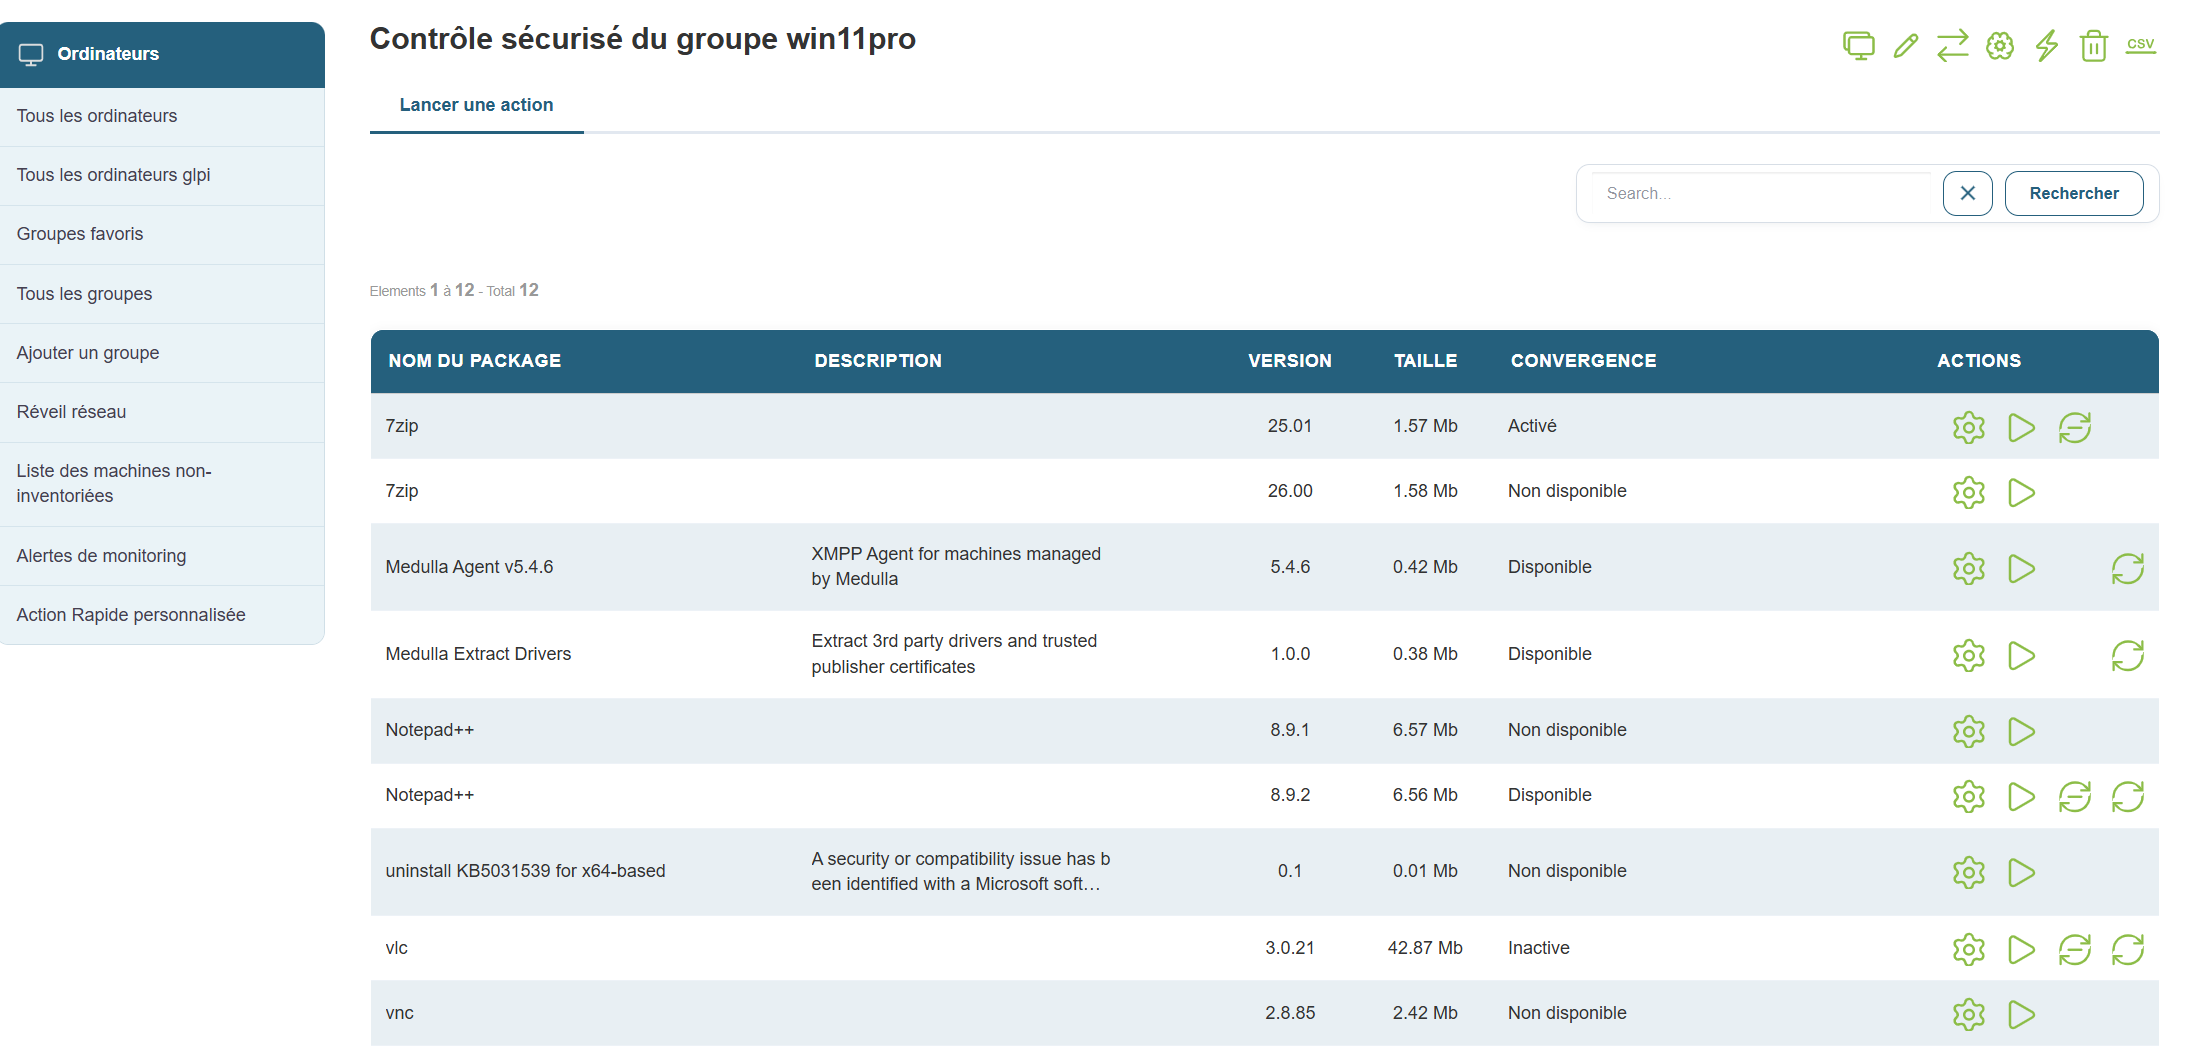The image size is (2197, 1057).
Task: Open gear settings for vnc package
Action: click(x=1968, y=1014)
